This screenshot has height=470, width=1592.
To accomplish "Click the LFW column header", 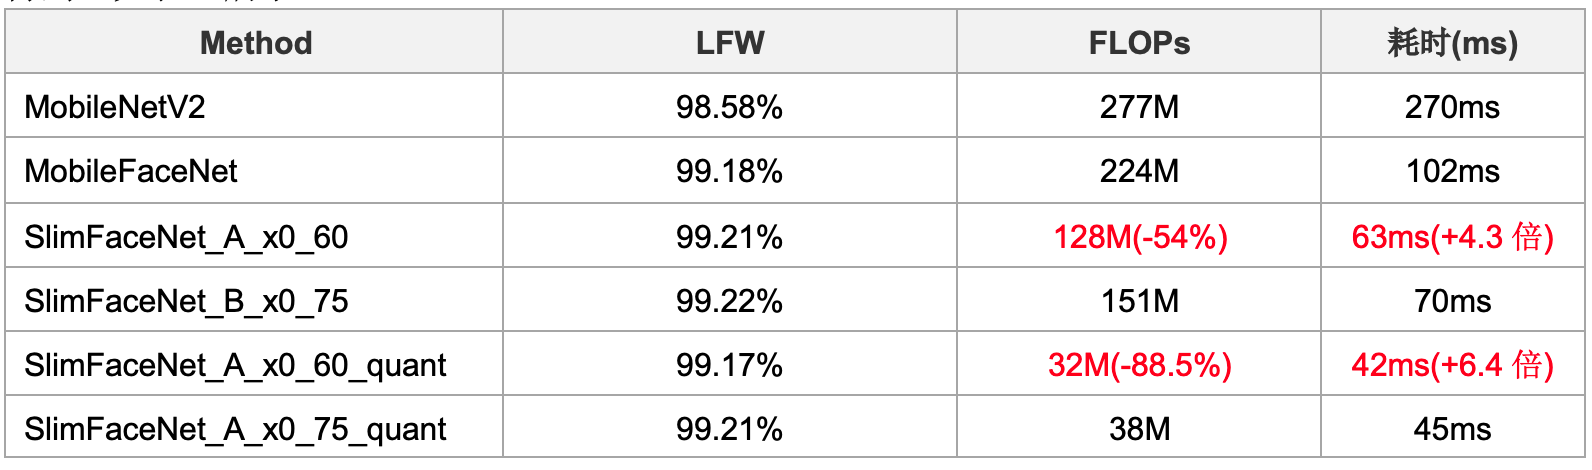I will click(x=730, y=43).
